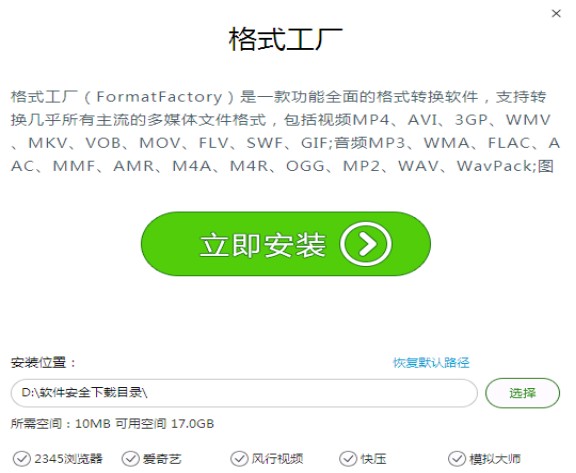Image resolution: width=576 pixels, height=473 pixels.
Task: Untick the 模拟大师 checkbox
Action: point(457,459)
